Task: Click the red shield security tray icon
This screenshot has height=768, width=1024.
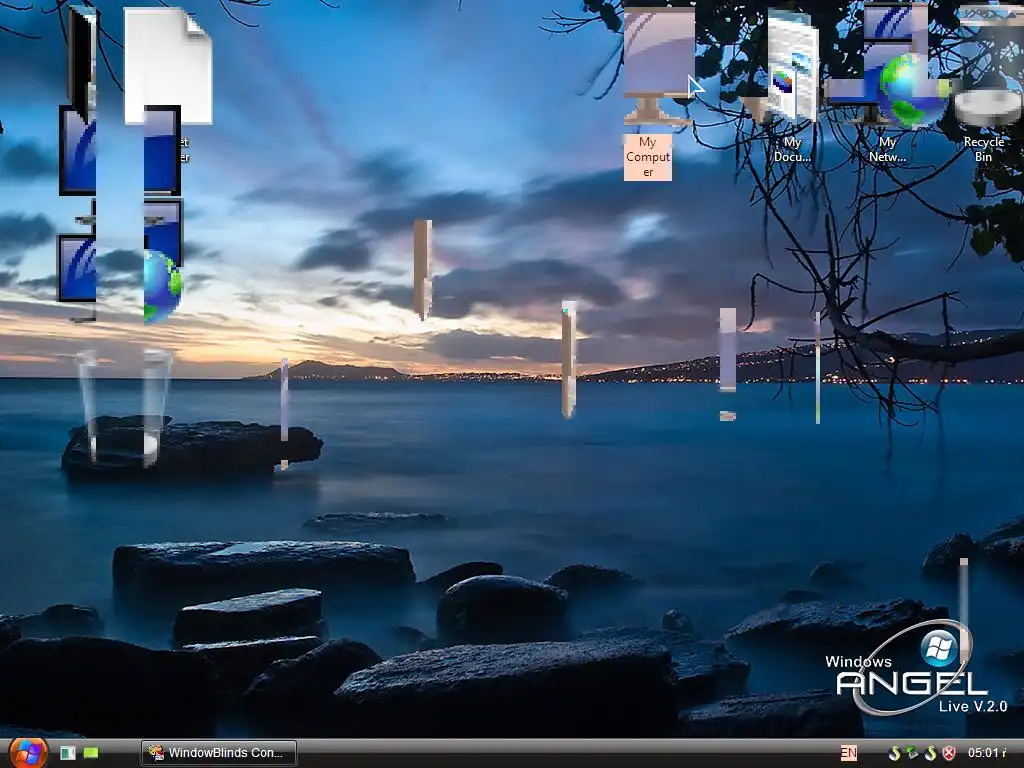Action: click(x=950, y=753)
